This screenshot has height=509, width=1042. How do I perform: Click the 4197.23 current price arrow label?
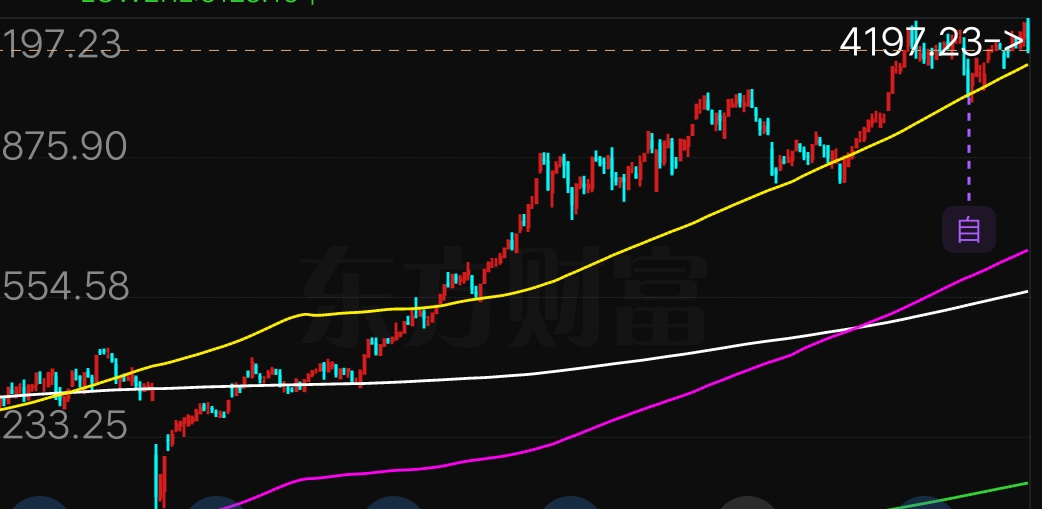[x=931, y=41]
